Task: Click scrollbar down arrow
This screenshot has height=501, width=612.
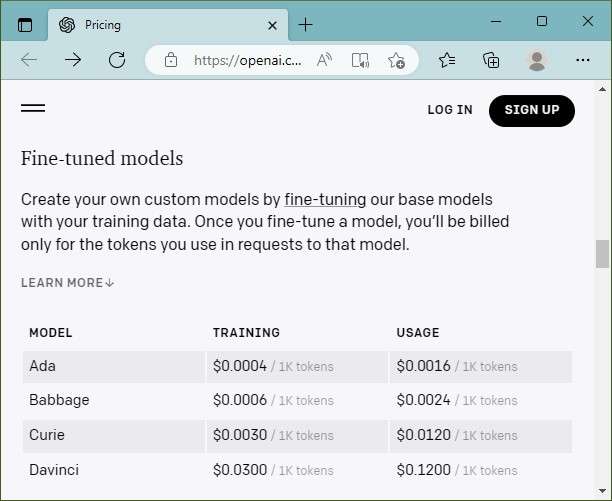Action: 602,491
